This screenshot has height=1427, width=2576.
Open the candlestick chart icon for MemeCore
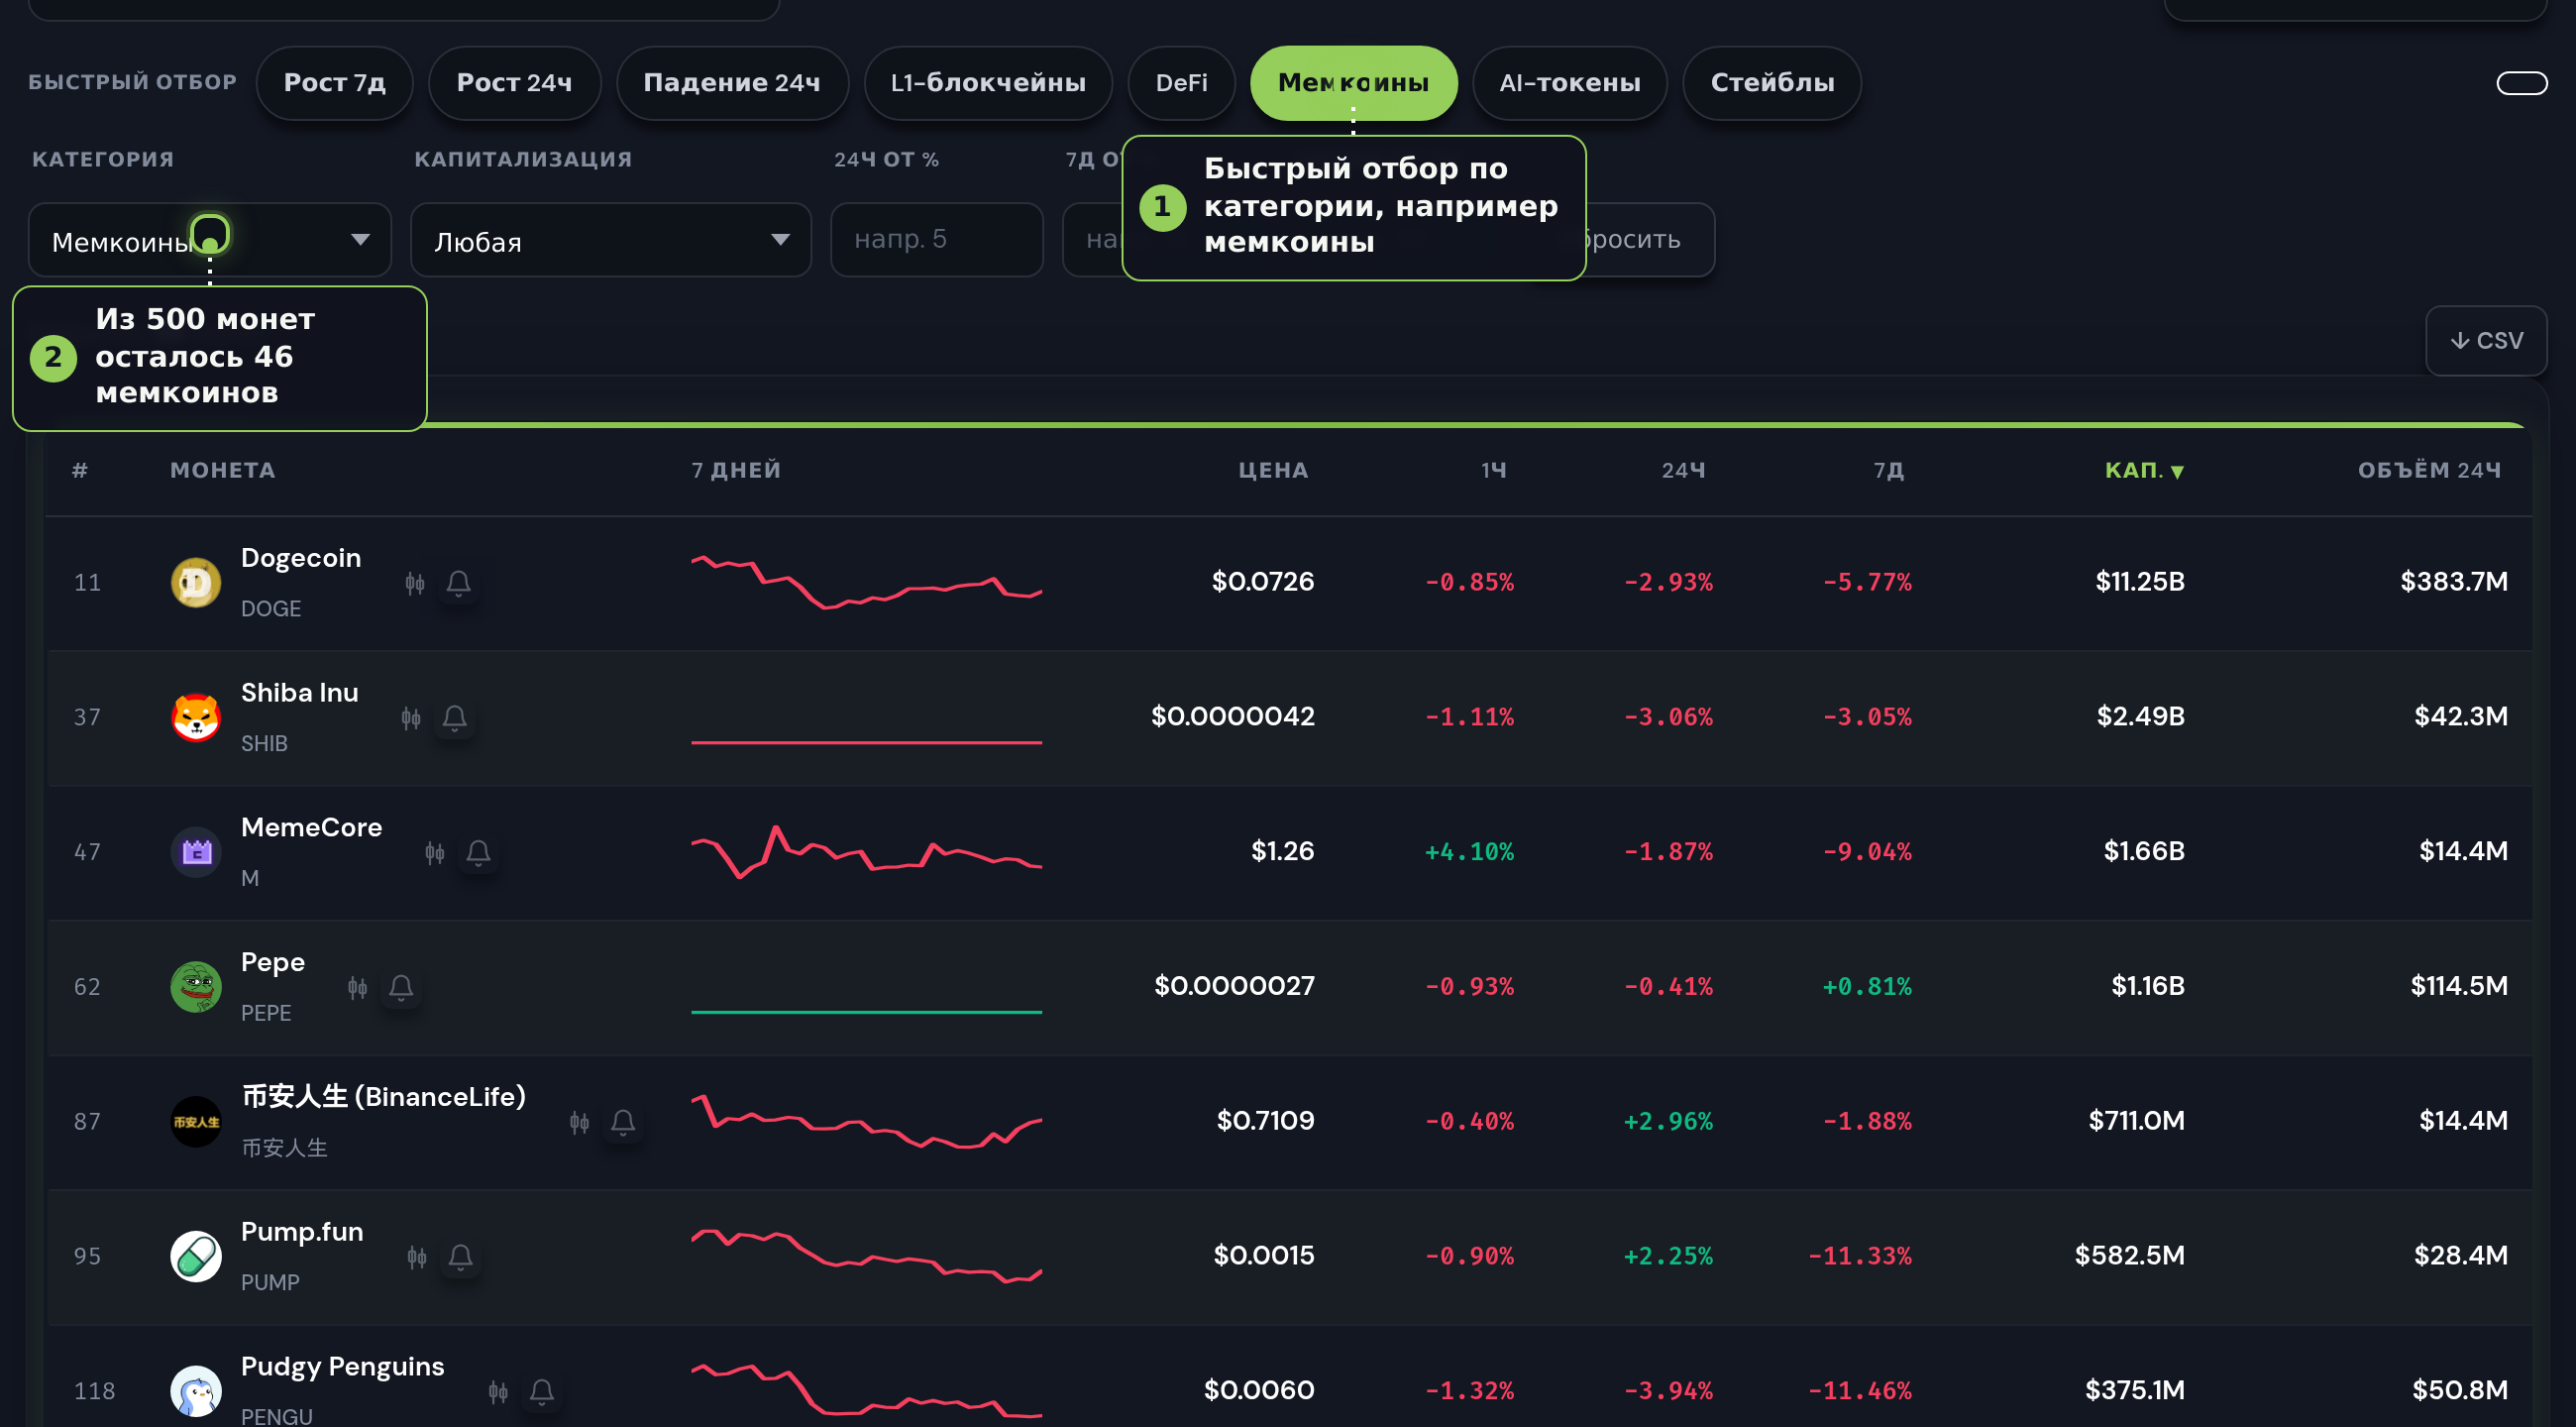434,853
